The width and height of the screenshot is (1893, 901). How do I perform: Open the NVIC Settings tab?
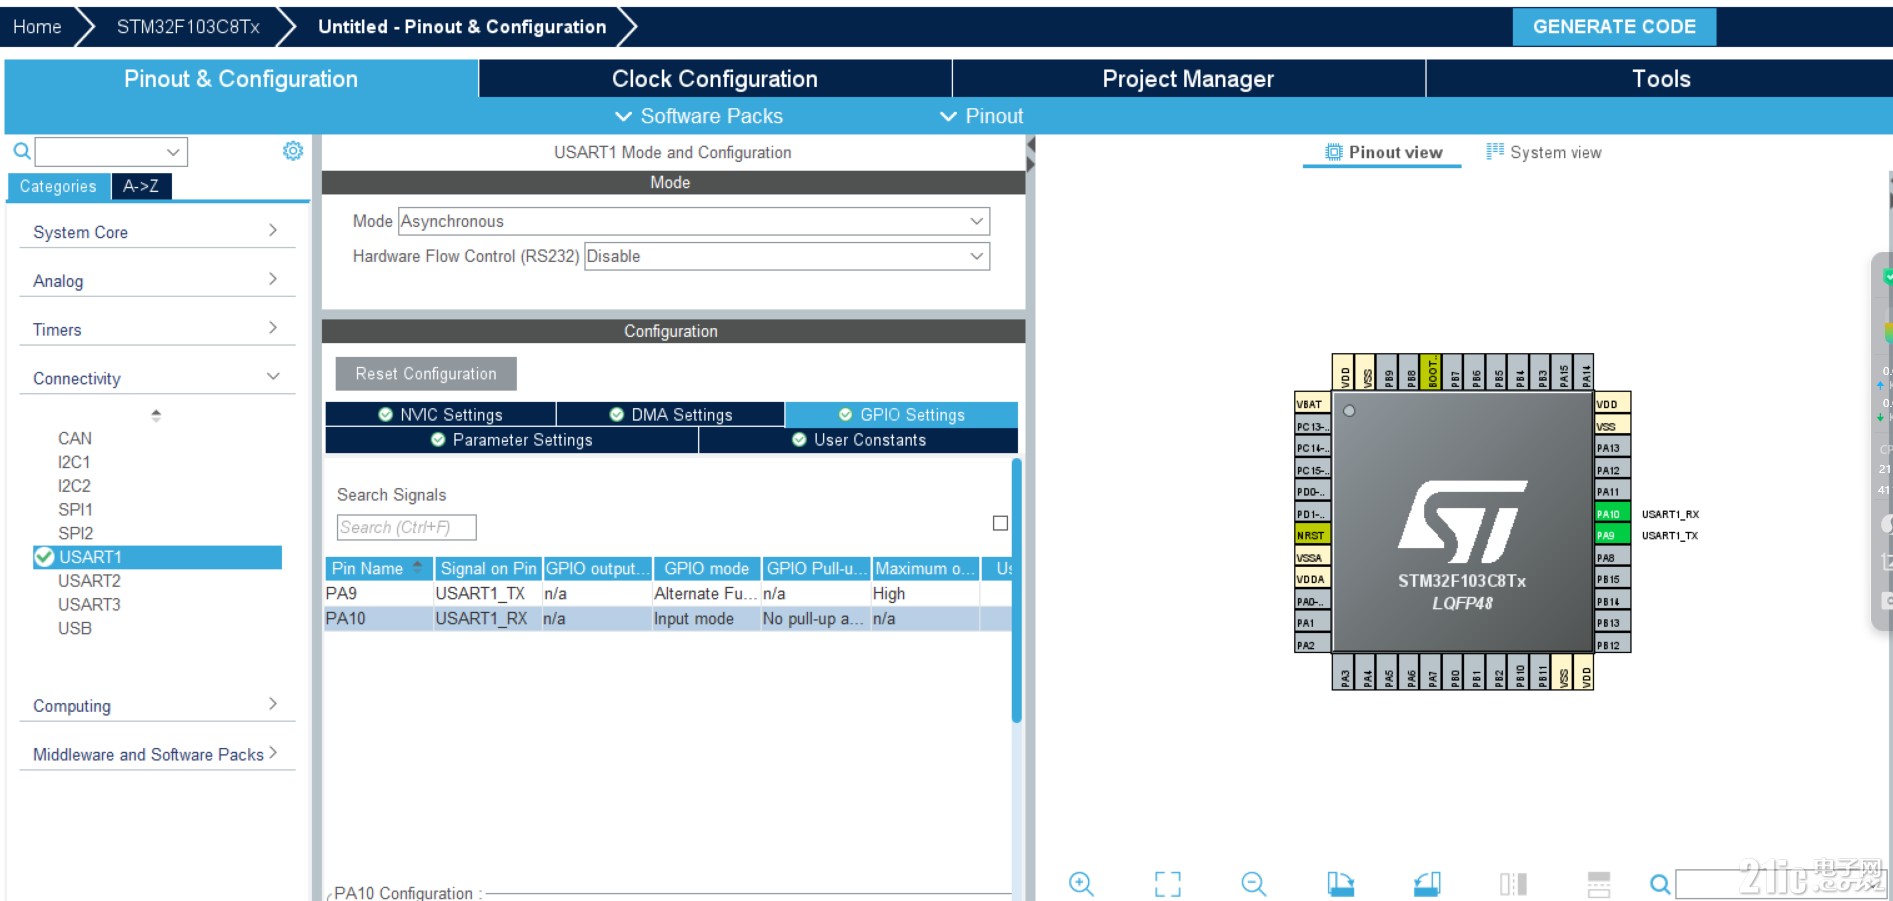pyautogui.click(x=441, y=414)
